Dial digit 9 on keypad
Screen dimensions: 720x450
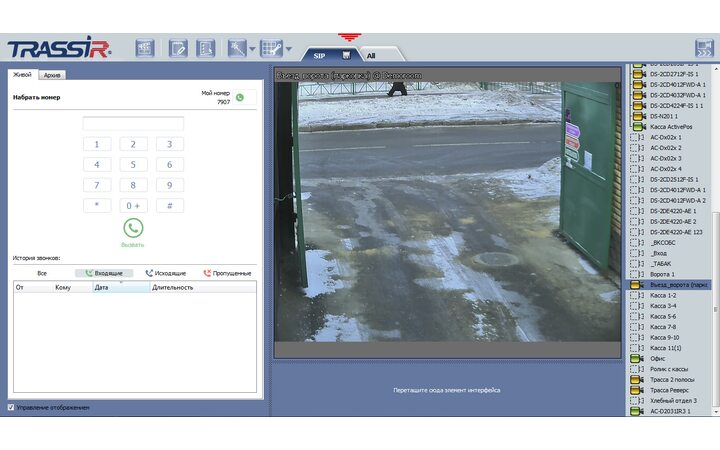pyautogui.click(x=169, y=185)
